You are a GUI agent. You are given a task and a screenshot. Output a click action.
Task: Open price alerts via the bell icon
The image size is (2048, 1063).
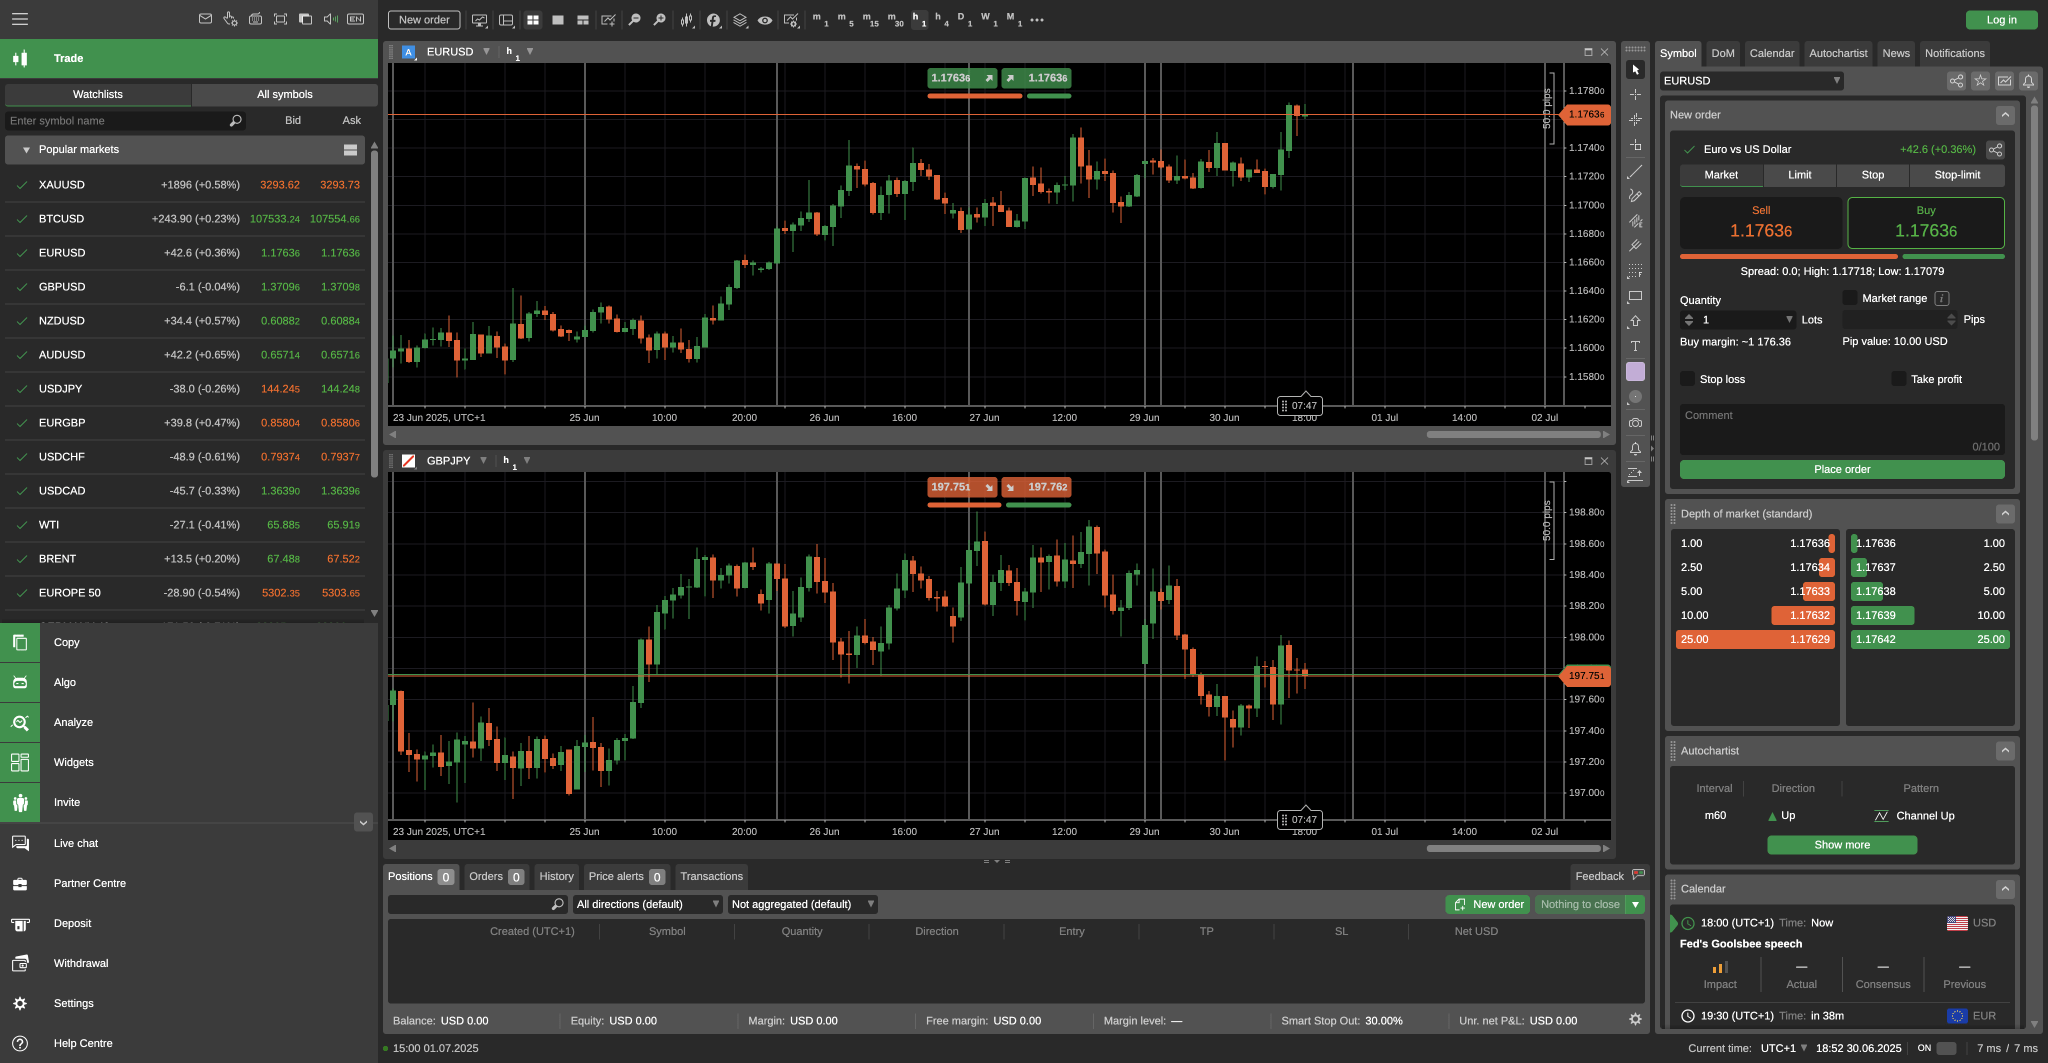pyautogui.click(x=1636, y=448)
